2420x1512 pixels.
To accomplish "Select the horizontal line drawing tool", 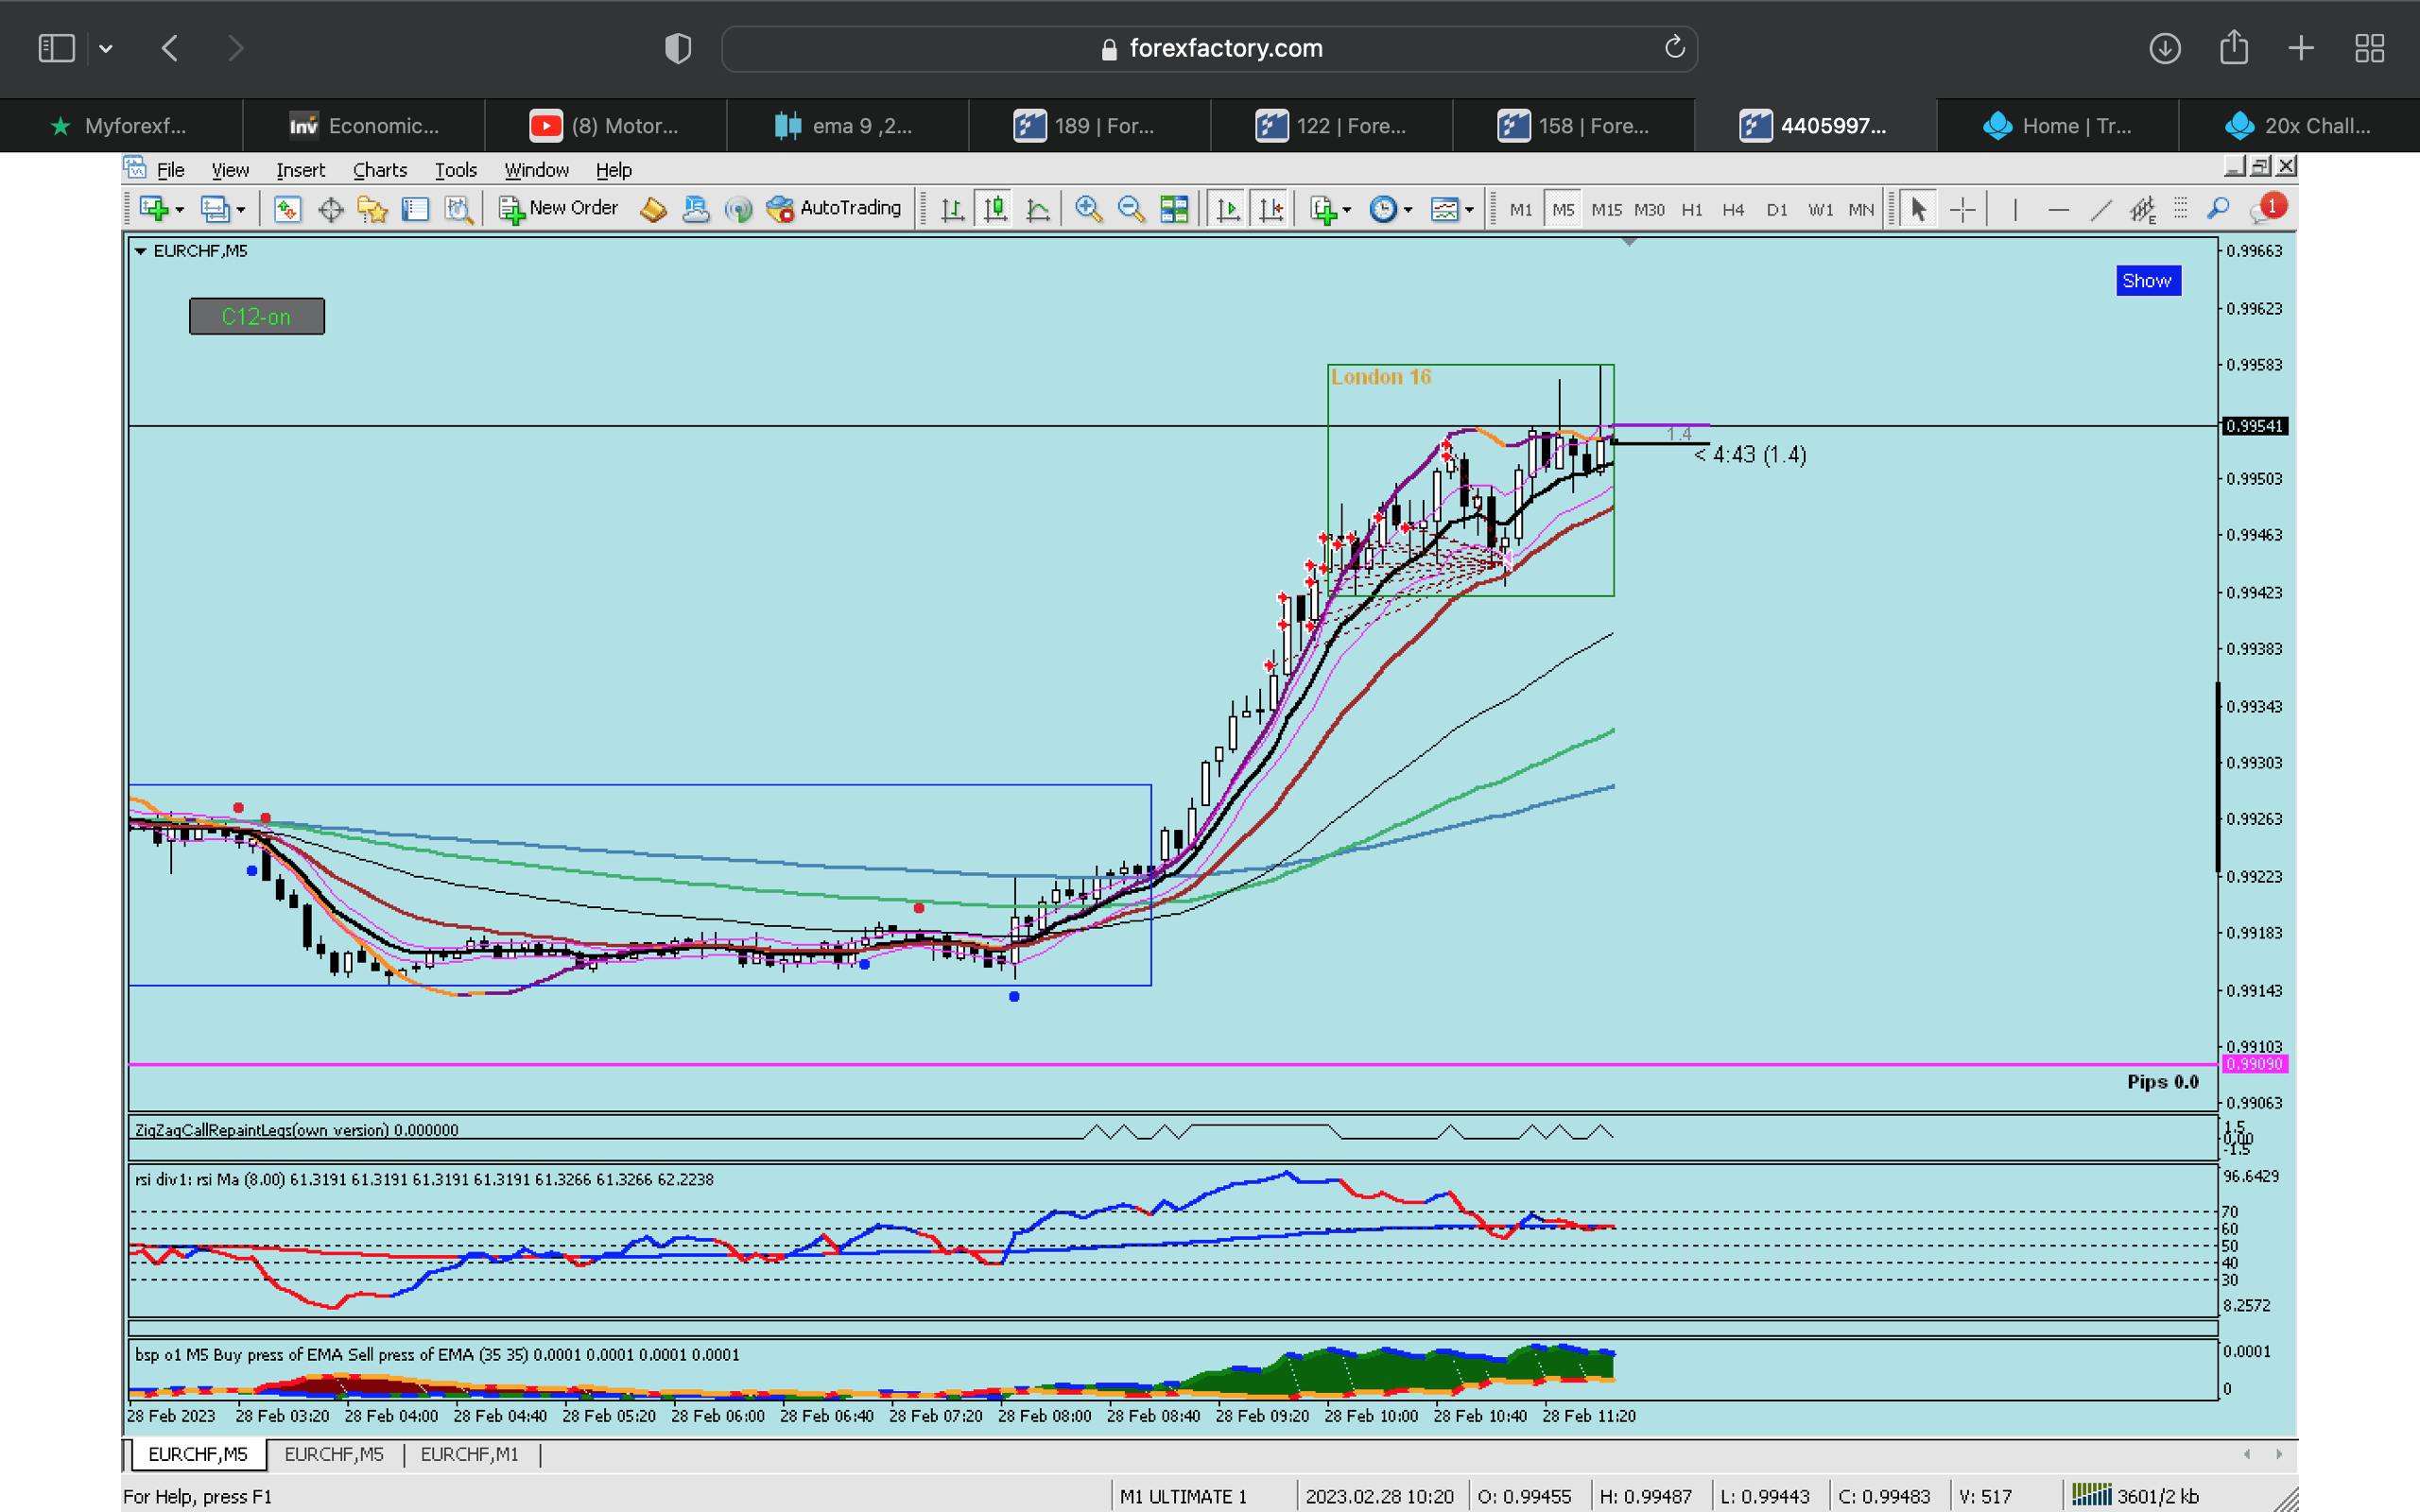I will point(2058,210).
